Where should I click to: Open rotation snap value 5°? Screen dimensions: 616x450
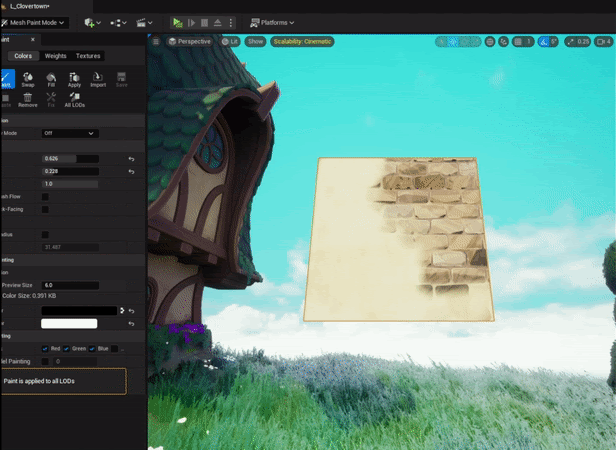554,42
